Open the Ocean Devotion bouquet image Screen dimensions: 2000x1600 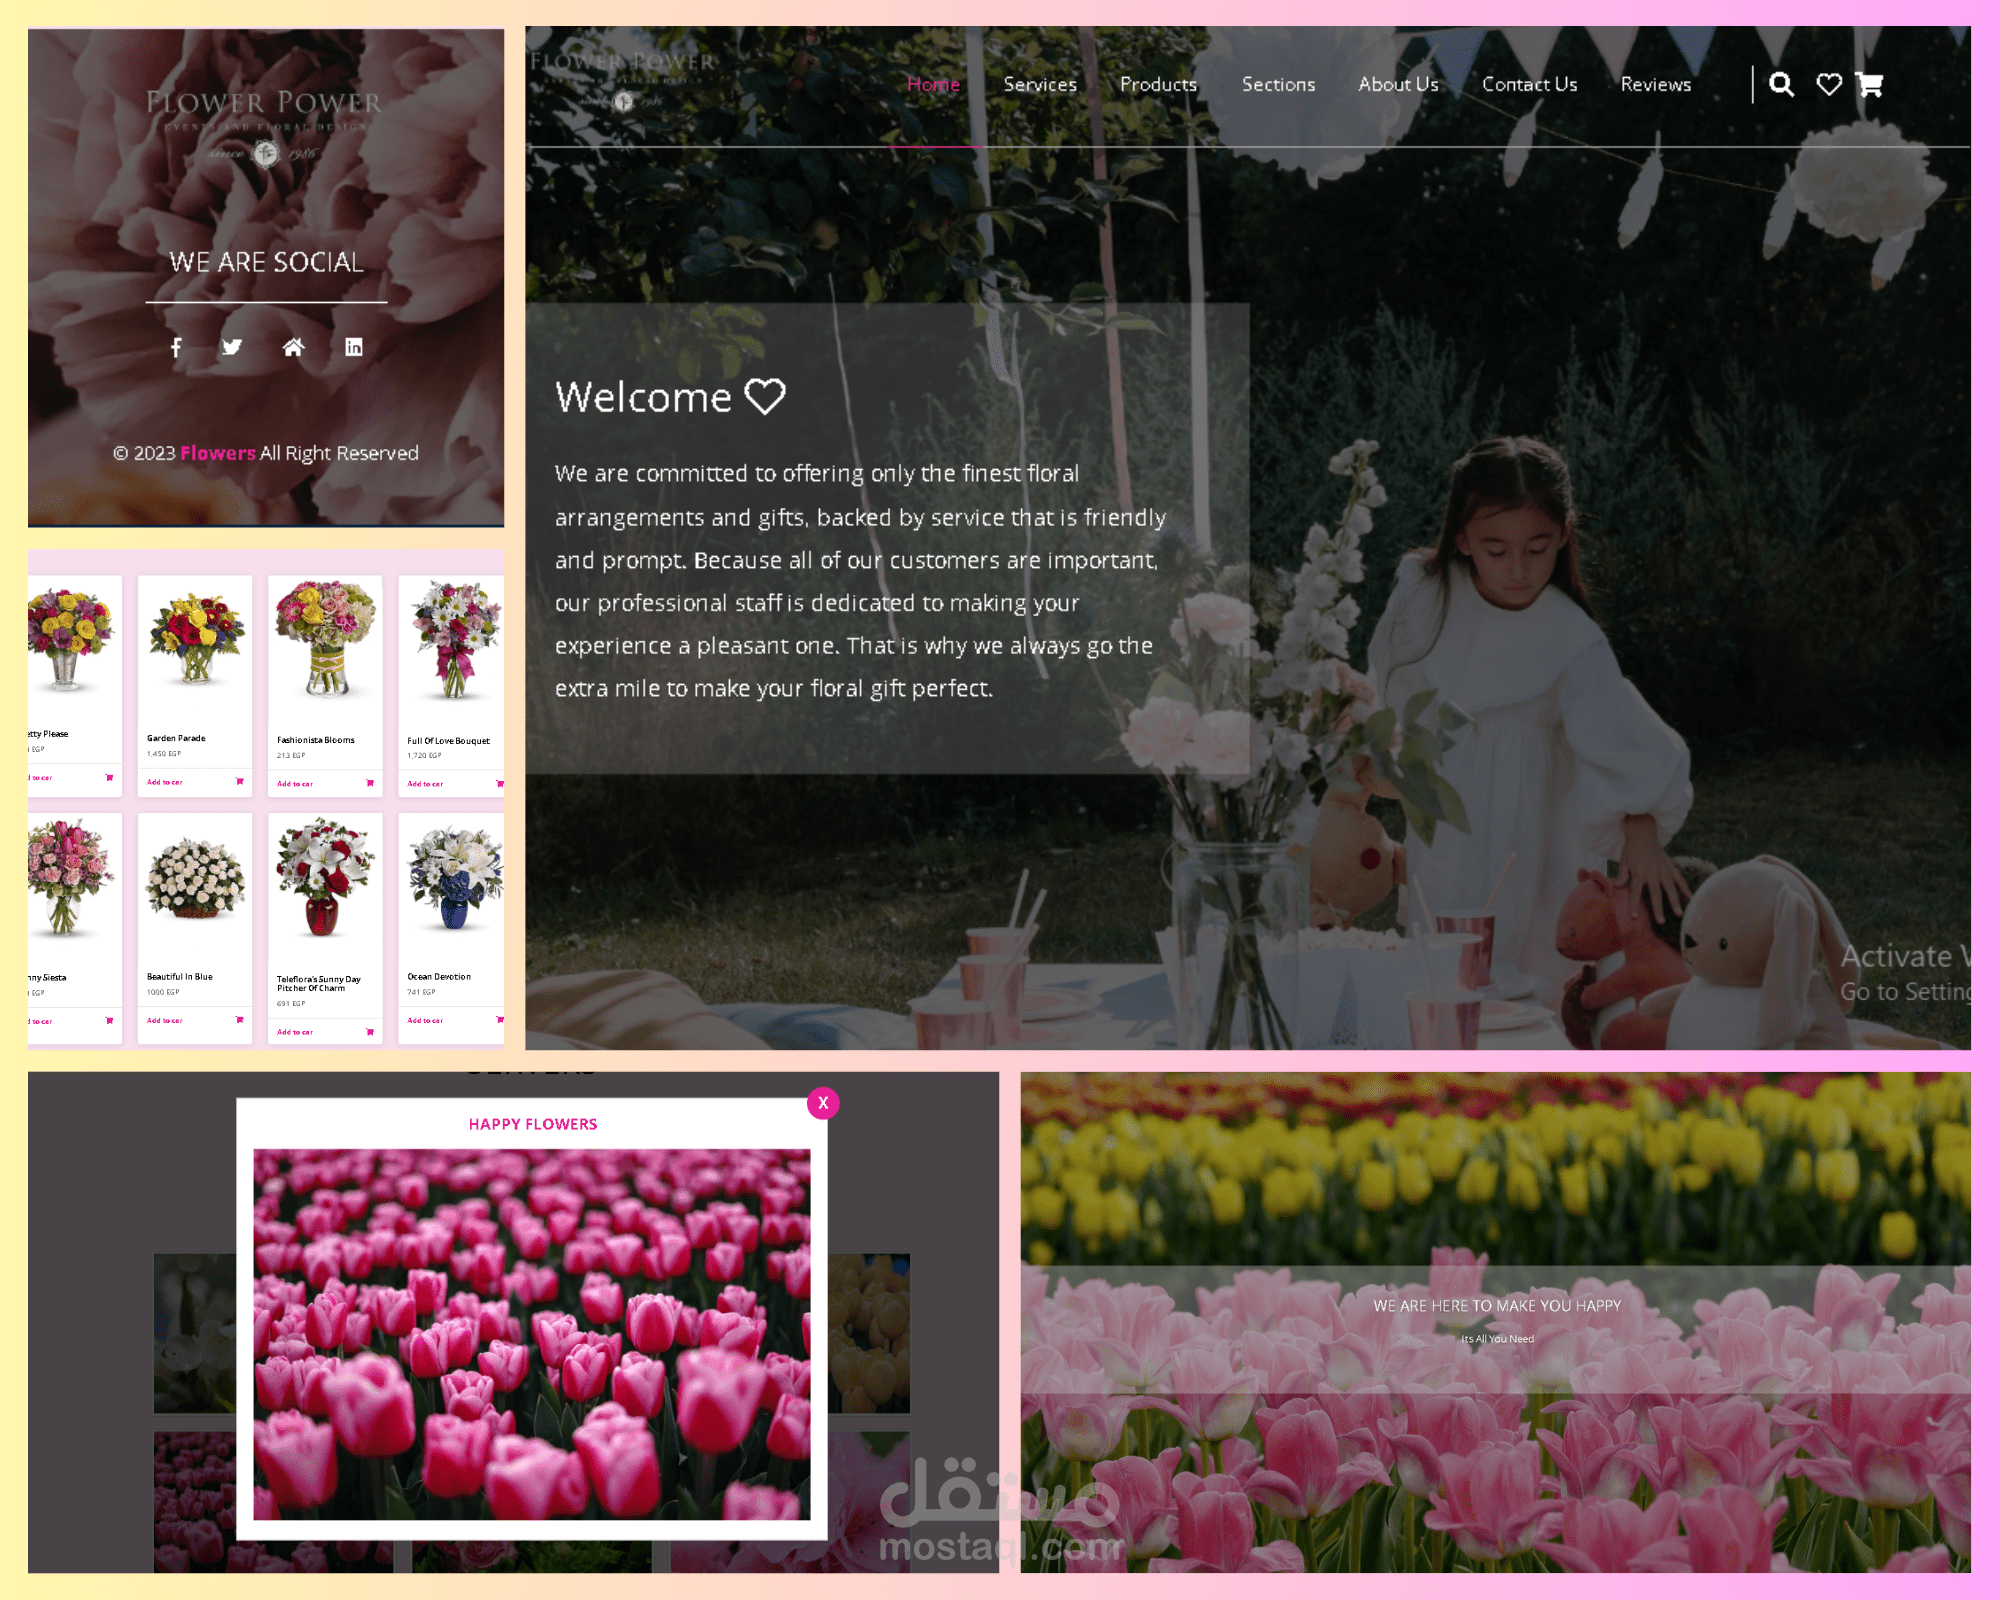[x=456, y=877]
